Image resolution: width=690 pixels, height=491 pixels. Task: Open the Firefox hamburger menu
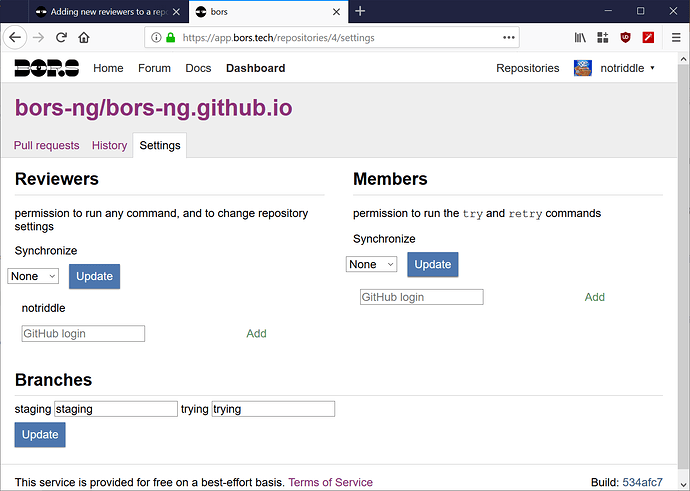(x=676, y=38)
